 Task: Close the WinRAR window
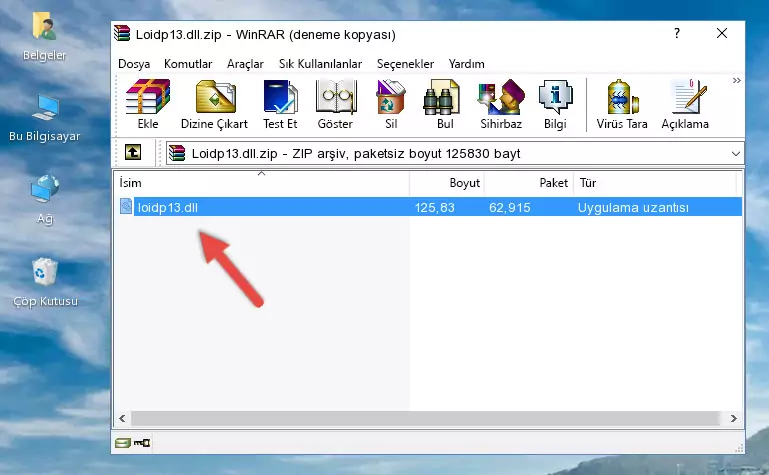point(721,33)
